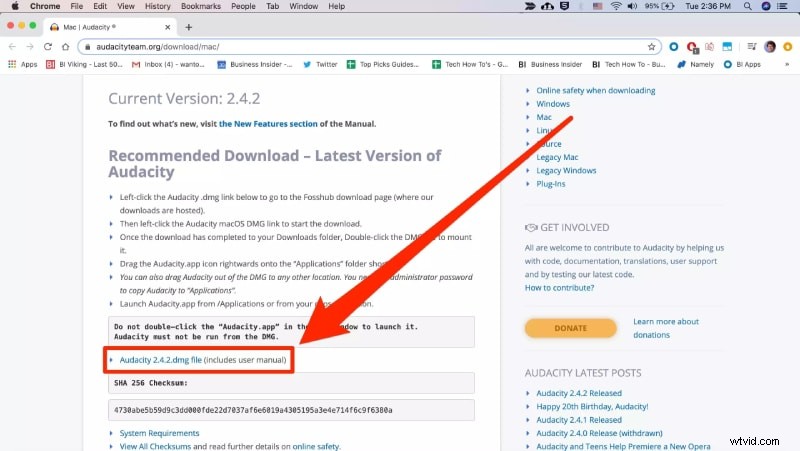Viewport: 800px width, 451px height.
Task: Open the Inbox (4) bookmark
Action: pos(168,64)
